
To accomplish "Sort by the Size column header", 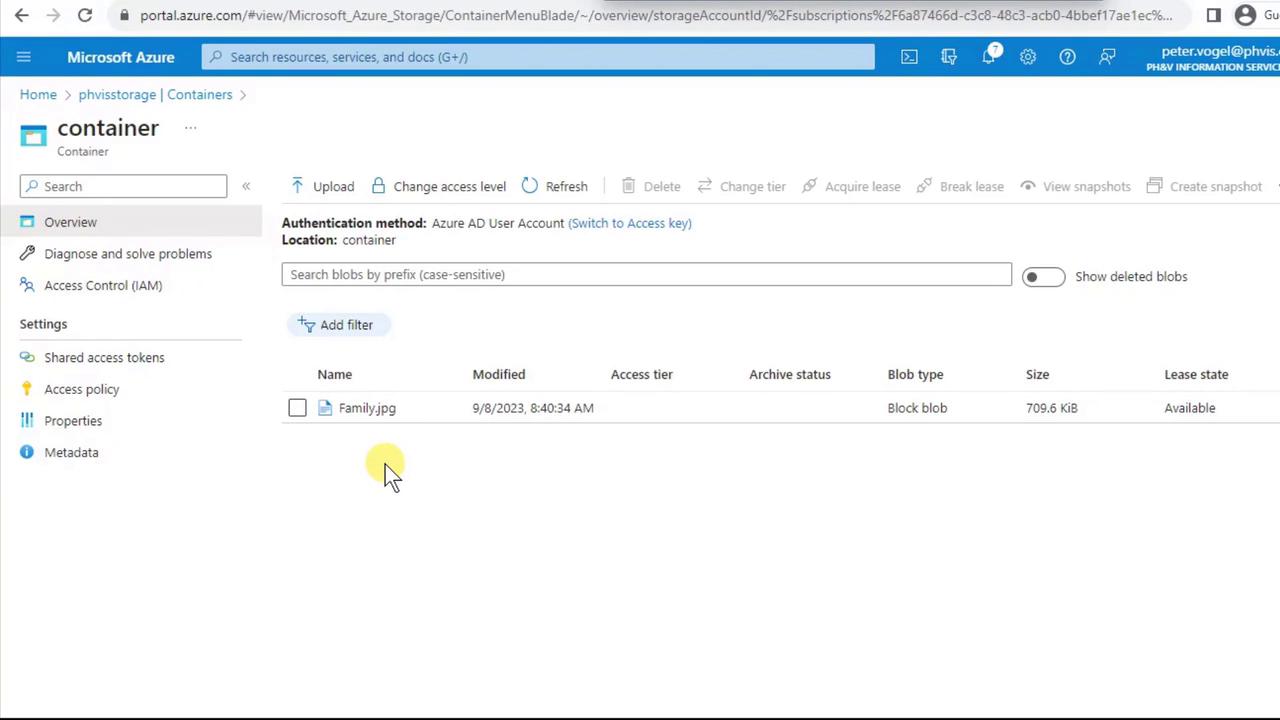I will [1038, 374].
